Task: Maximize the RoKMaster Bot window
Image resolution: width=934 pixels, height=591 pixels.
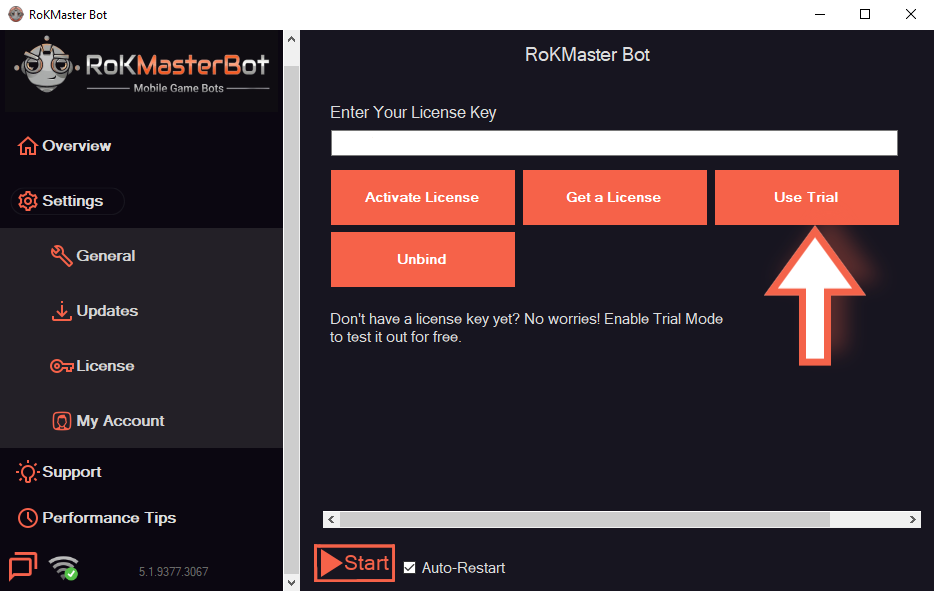Action: pyautogui.click(x=865, y=14)
